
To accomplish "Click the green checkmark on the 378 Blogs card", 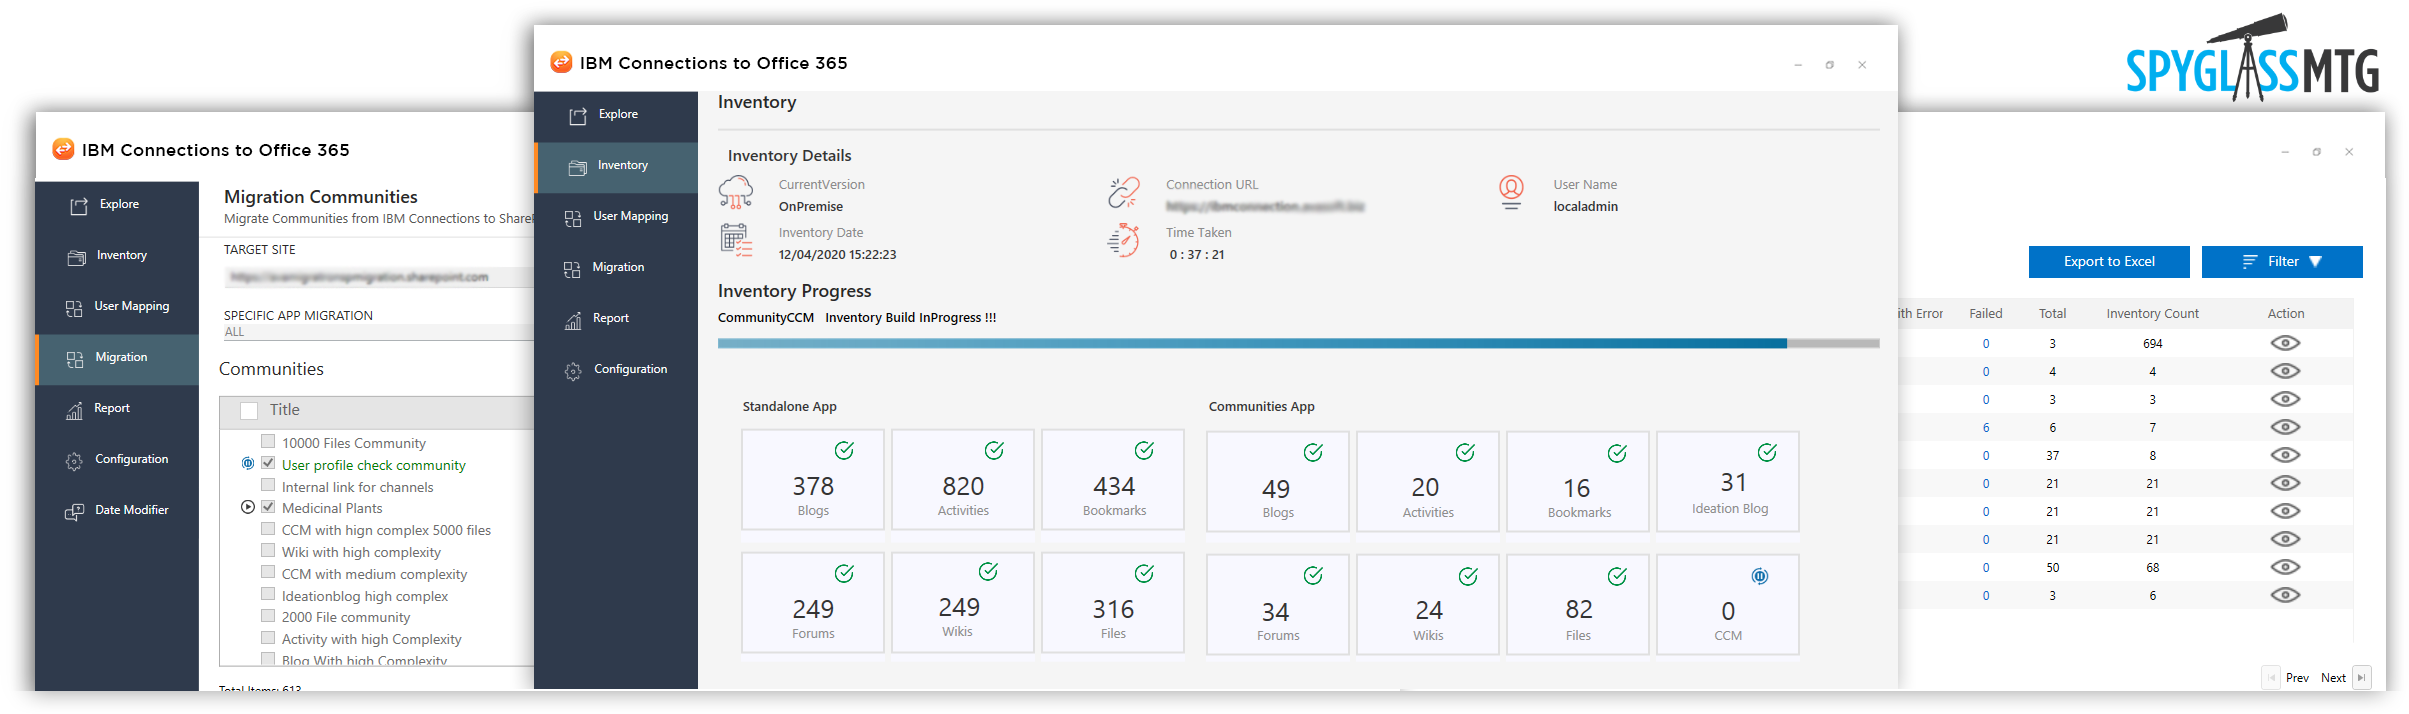I will tap(844, 450).
